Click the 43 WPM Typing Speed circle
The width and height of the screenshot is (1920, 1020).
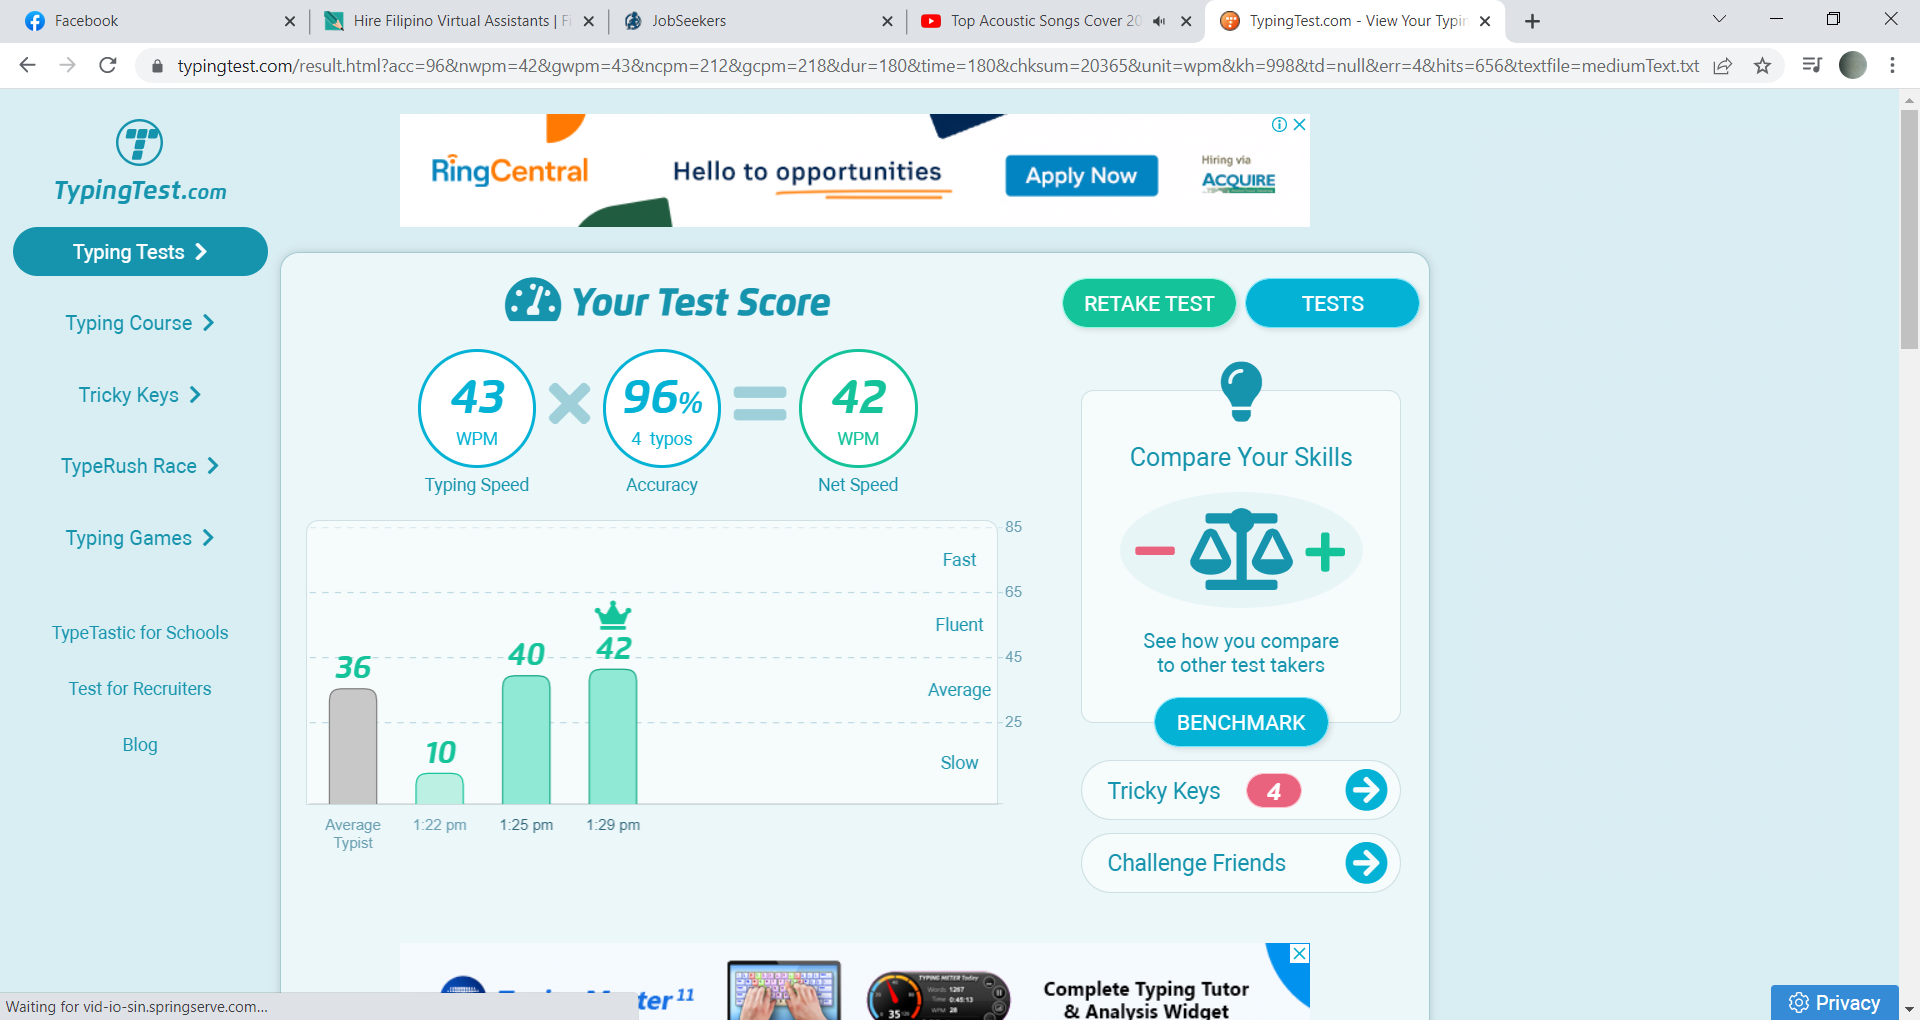click(477, 408)
